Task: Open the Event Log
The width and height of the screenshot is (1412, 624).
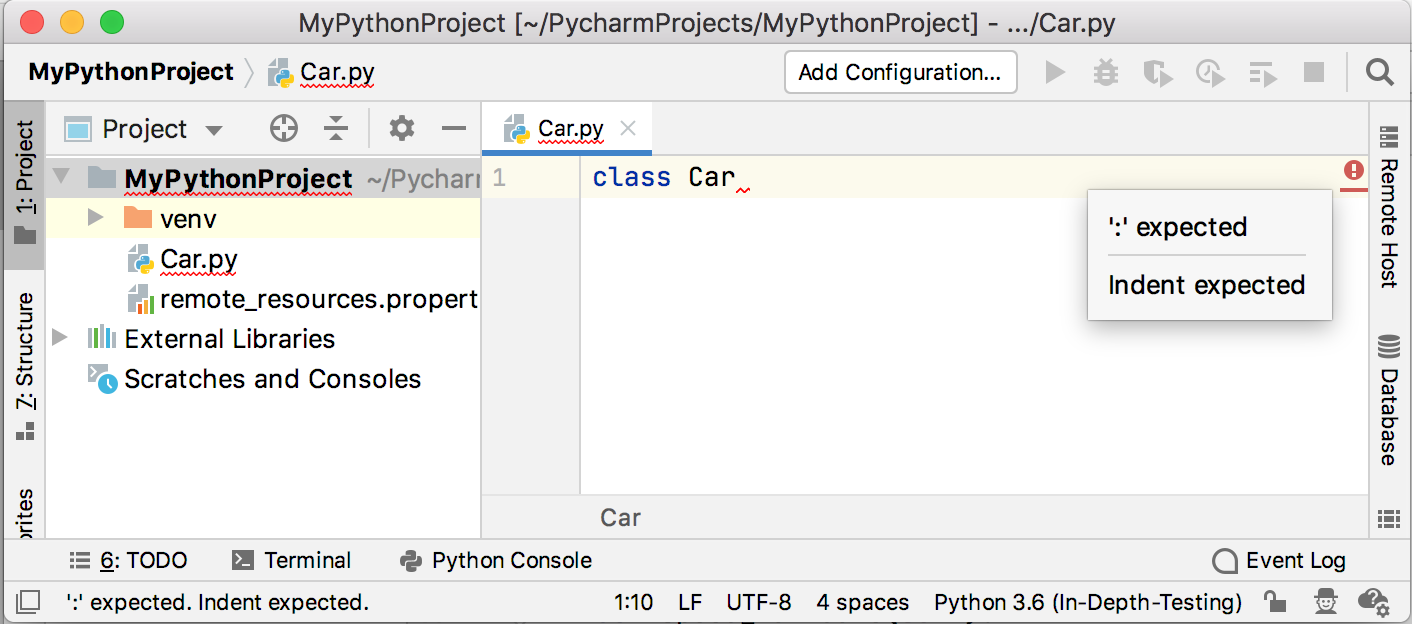Action: [1279, 561]
